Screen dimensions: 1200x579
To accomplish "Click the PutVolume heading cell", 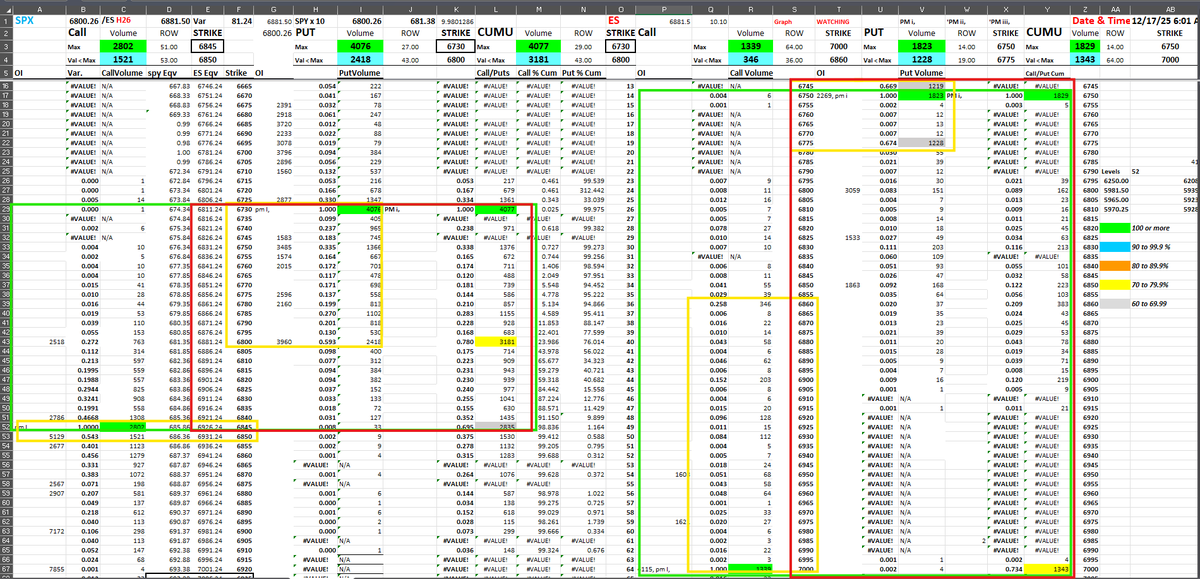I will (x=361, y=73).
